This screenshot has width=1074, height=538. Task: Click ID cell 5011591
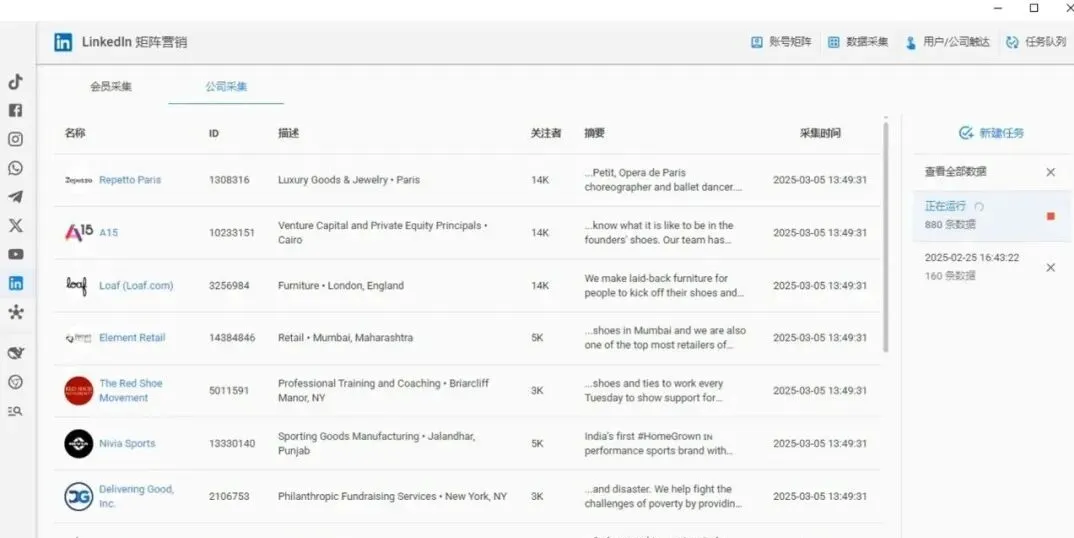pyautogui.click(x=229, y=391)
